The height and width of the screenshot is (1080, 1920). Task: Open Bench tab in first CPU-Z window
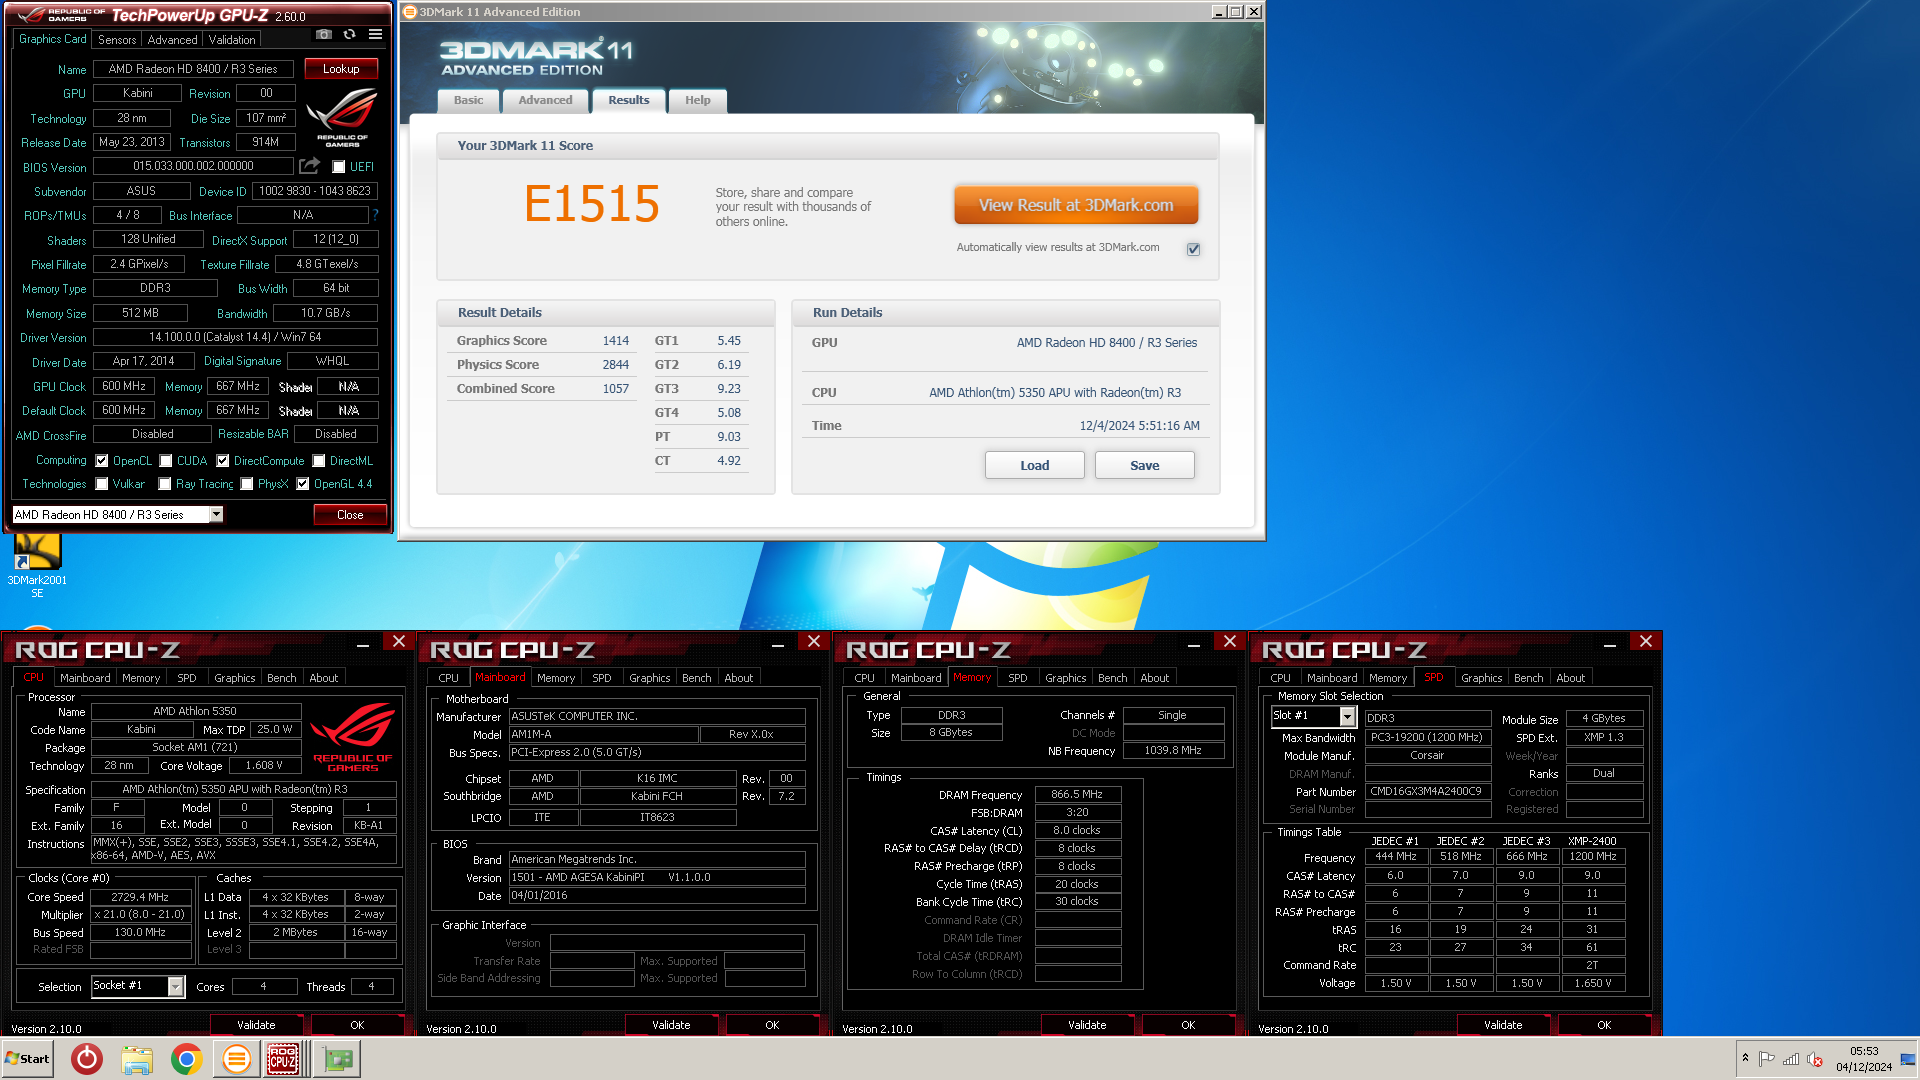pyautogui.click(x=282, y=678)
